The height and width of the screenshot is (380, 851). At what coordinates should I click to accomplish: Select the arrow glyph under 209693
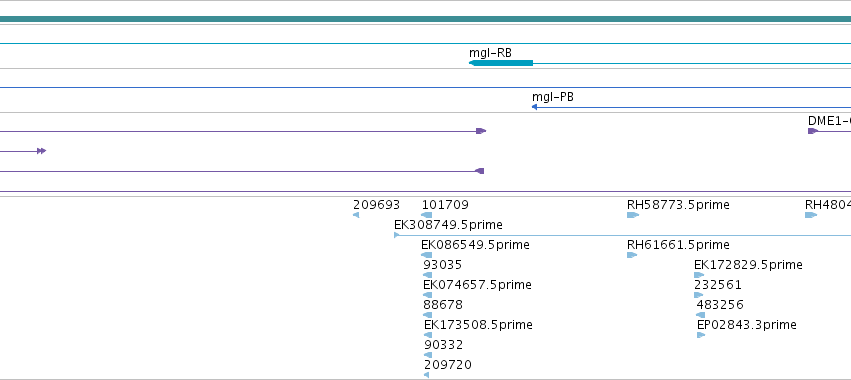coord(356,215)
